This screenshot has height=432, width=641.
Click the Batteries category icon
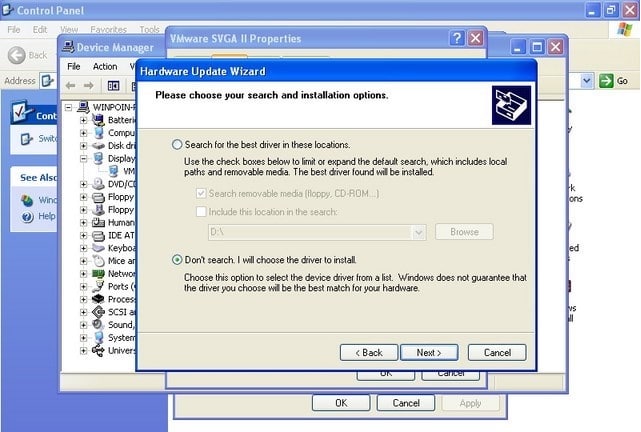(98, 120)
